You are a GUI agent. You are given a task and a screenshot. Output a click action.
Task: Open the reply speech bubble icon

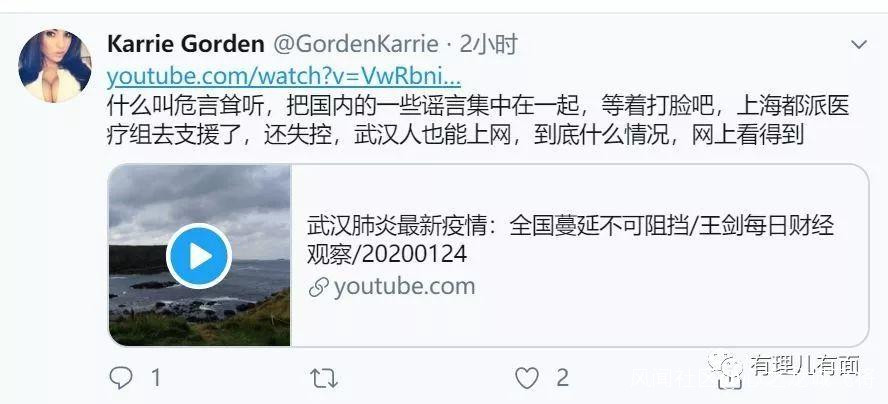[x=121, y=378]
